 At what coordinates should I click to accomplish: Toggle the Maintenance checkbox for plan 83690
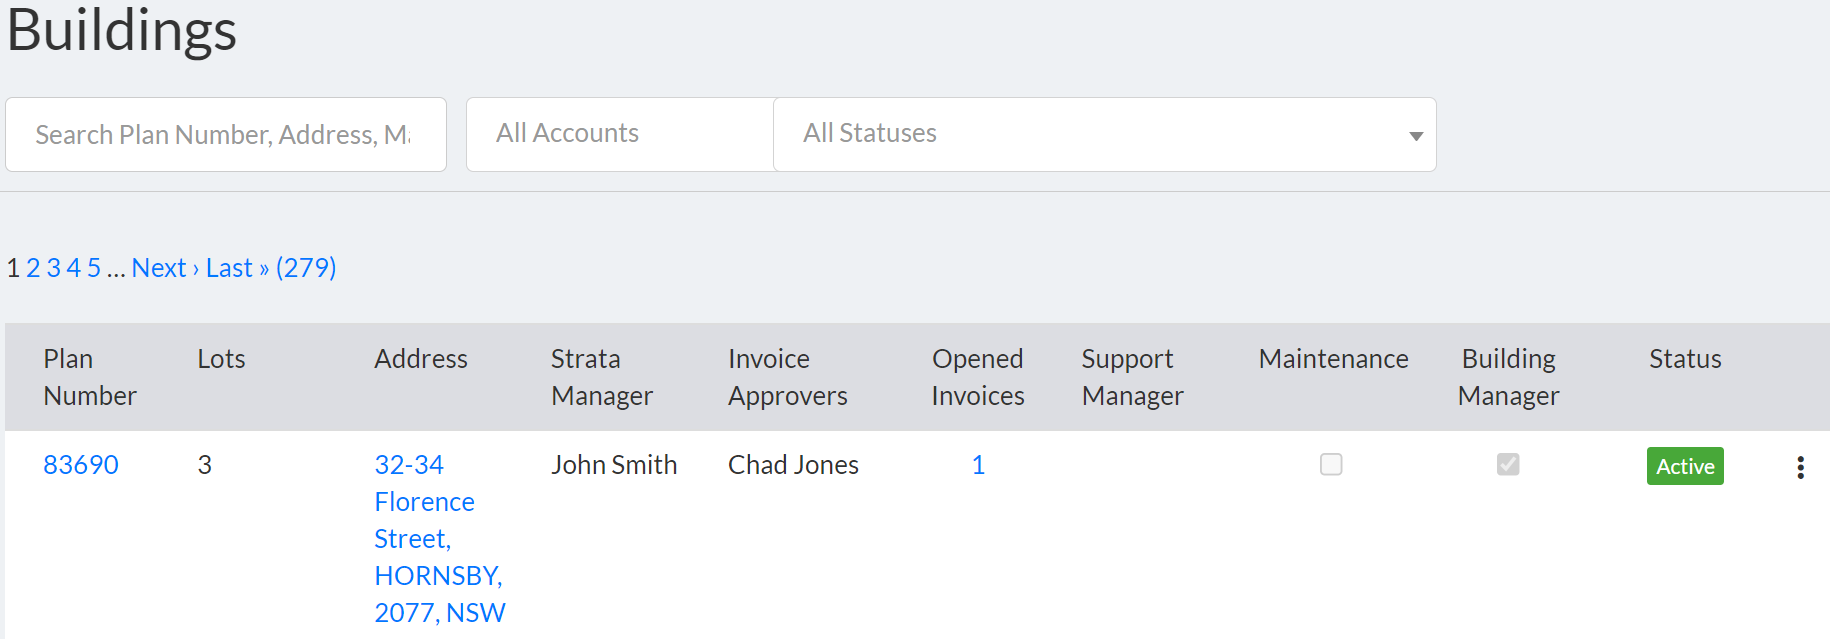(x=1331, y=464)
